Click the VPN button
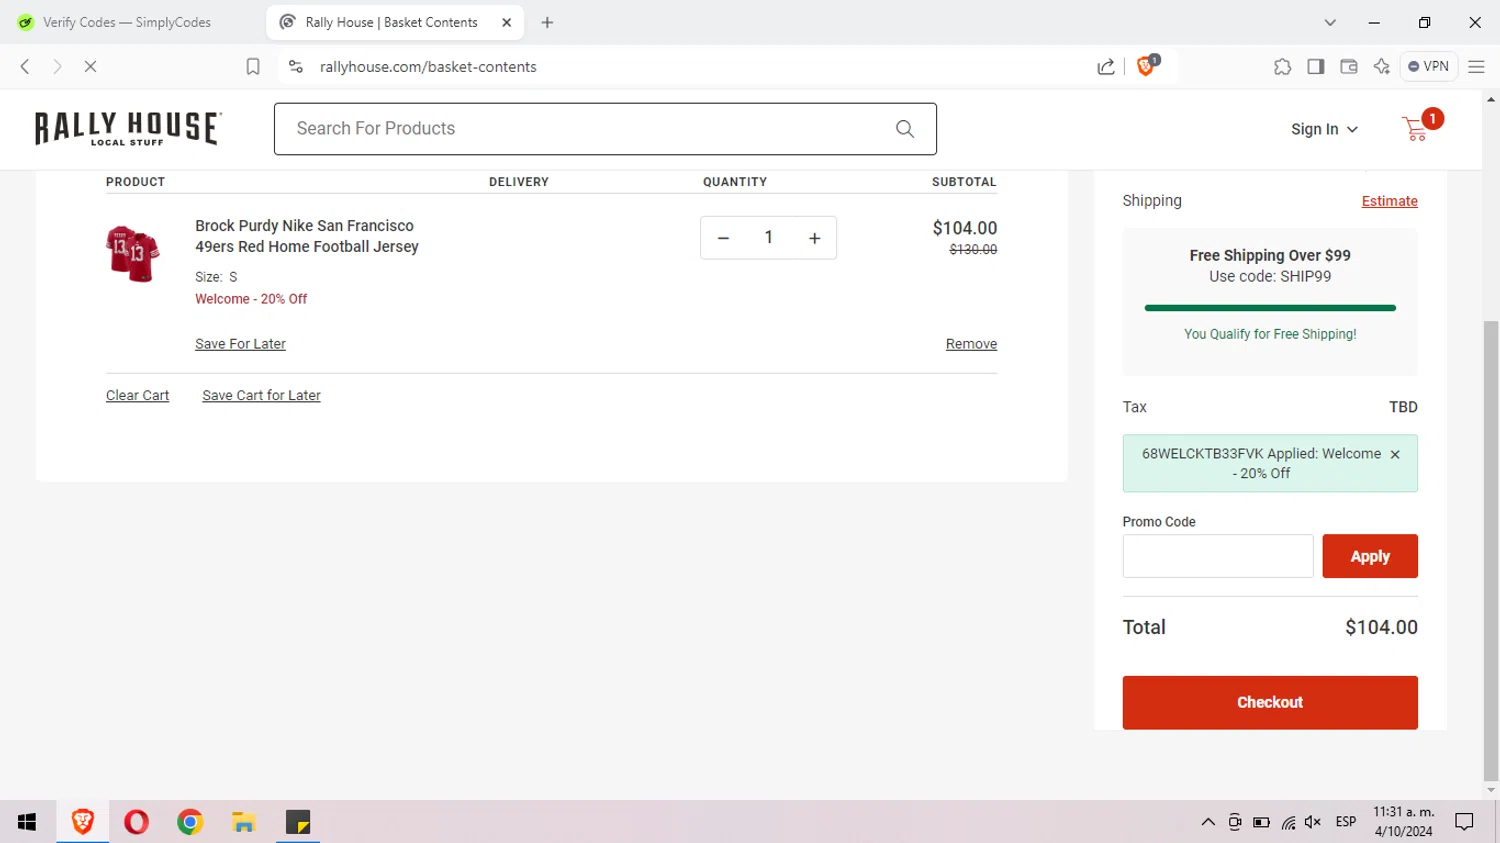Image resolution: width=1500 pixels, height=843 pixels. 1429,66
